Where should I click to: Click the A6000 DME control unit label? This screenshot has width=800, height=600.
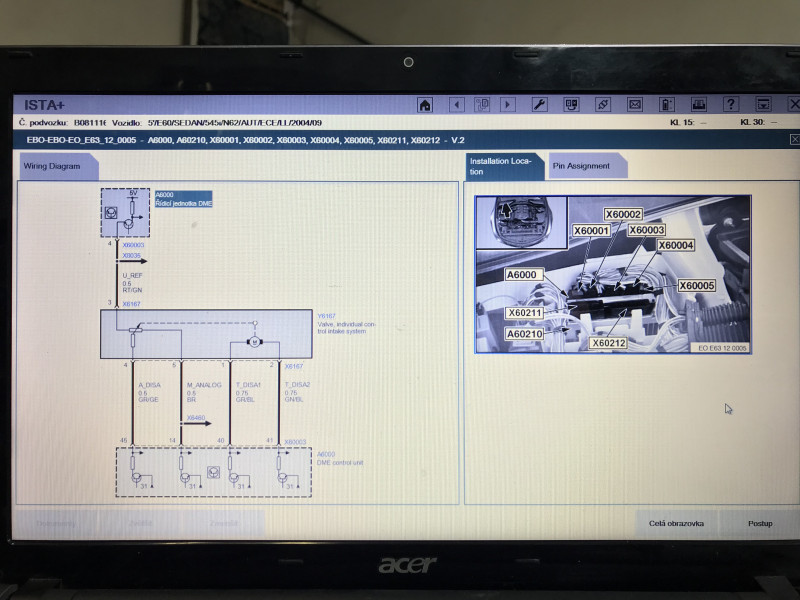[x=340, y=458]
